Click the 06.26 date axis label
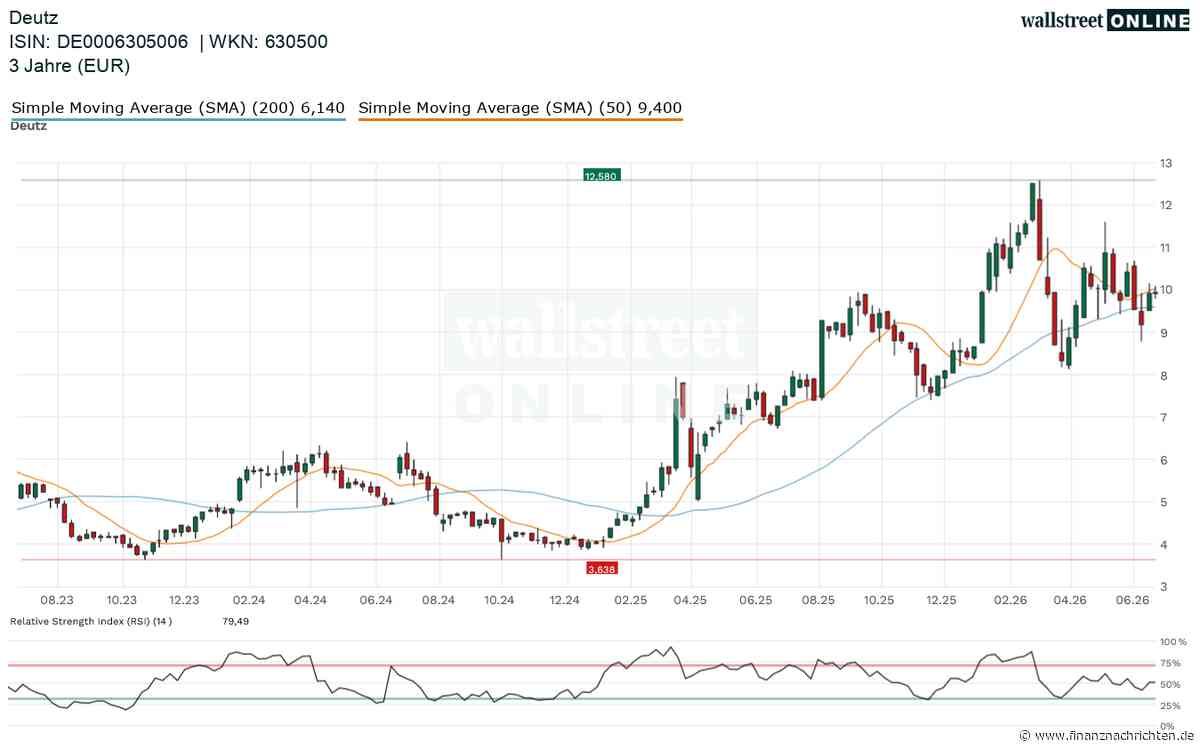This screenshot has width=1200, height=750. pos(1133,600)
